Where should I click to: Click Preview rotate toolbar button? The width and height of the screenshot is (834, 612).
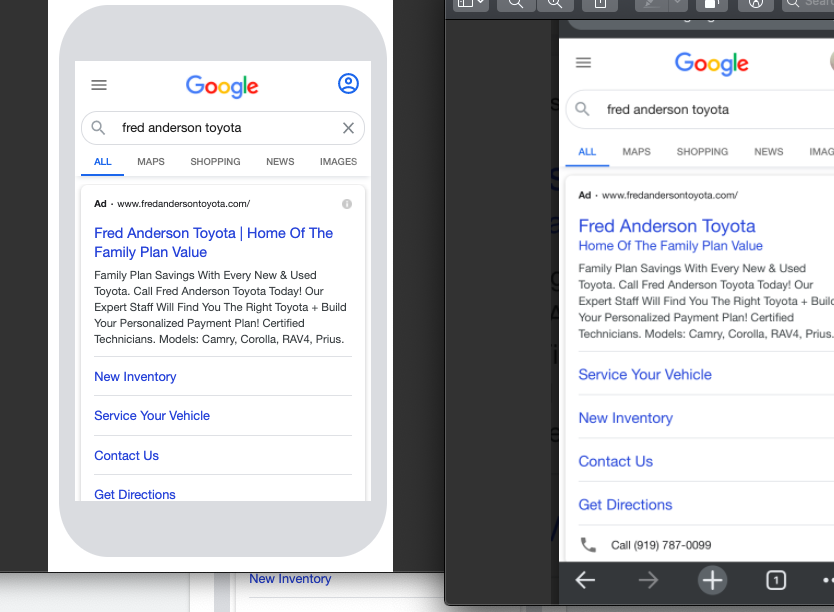pos(712,5)
